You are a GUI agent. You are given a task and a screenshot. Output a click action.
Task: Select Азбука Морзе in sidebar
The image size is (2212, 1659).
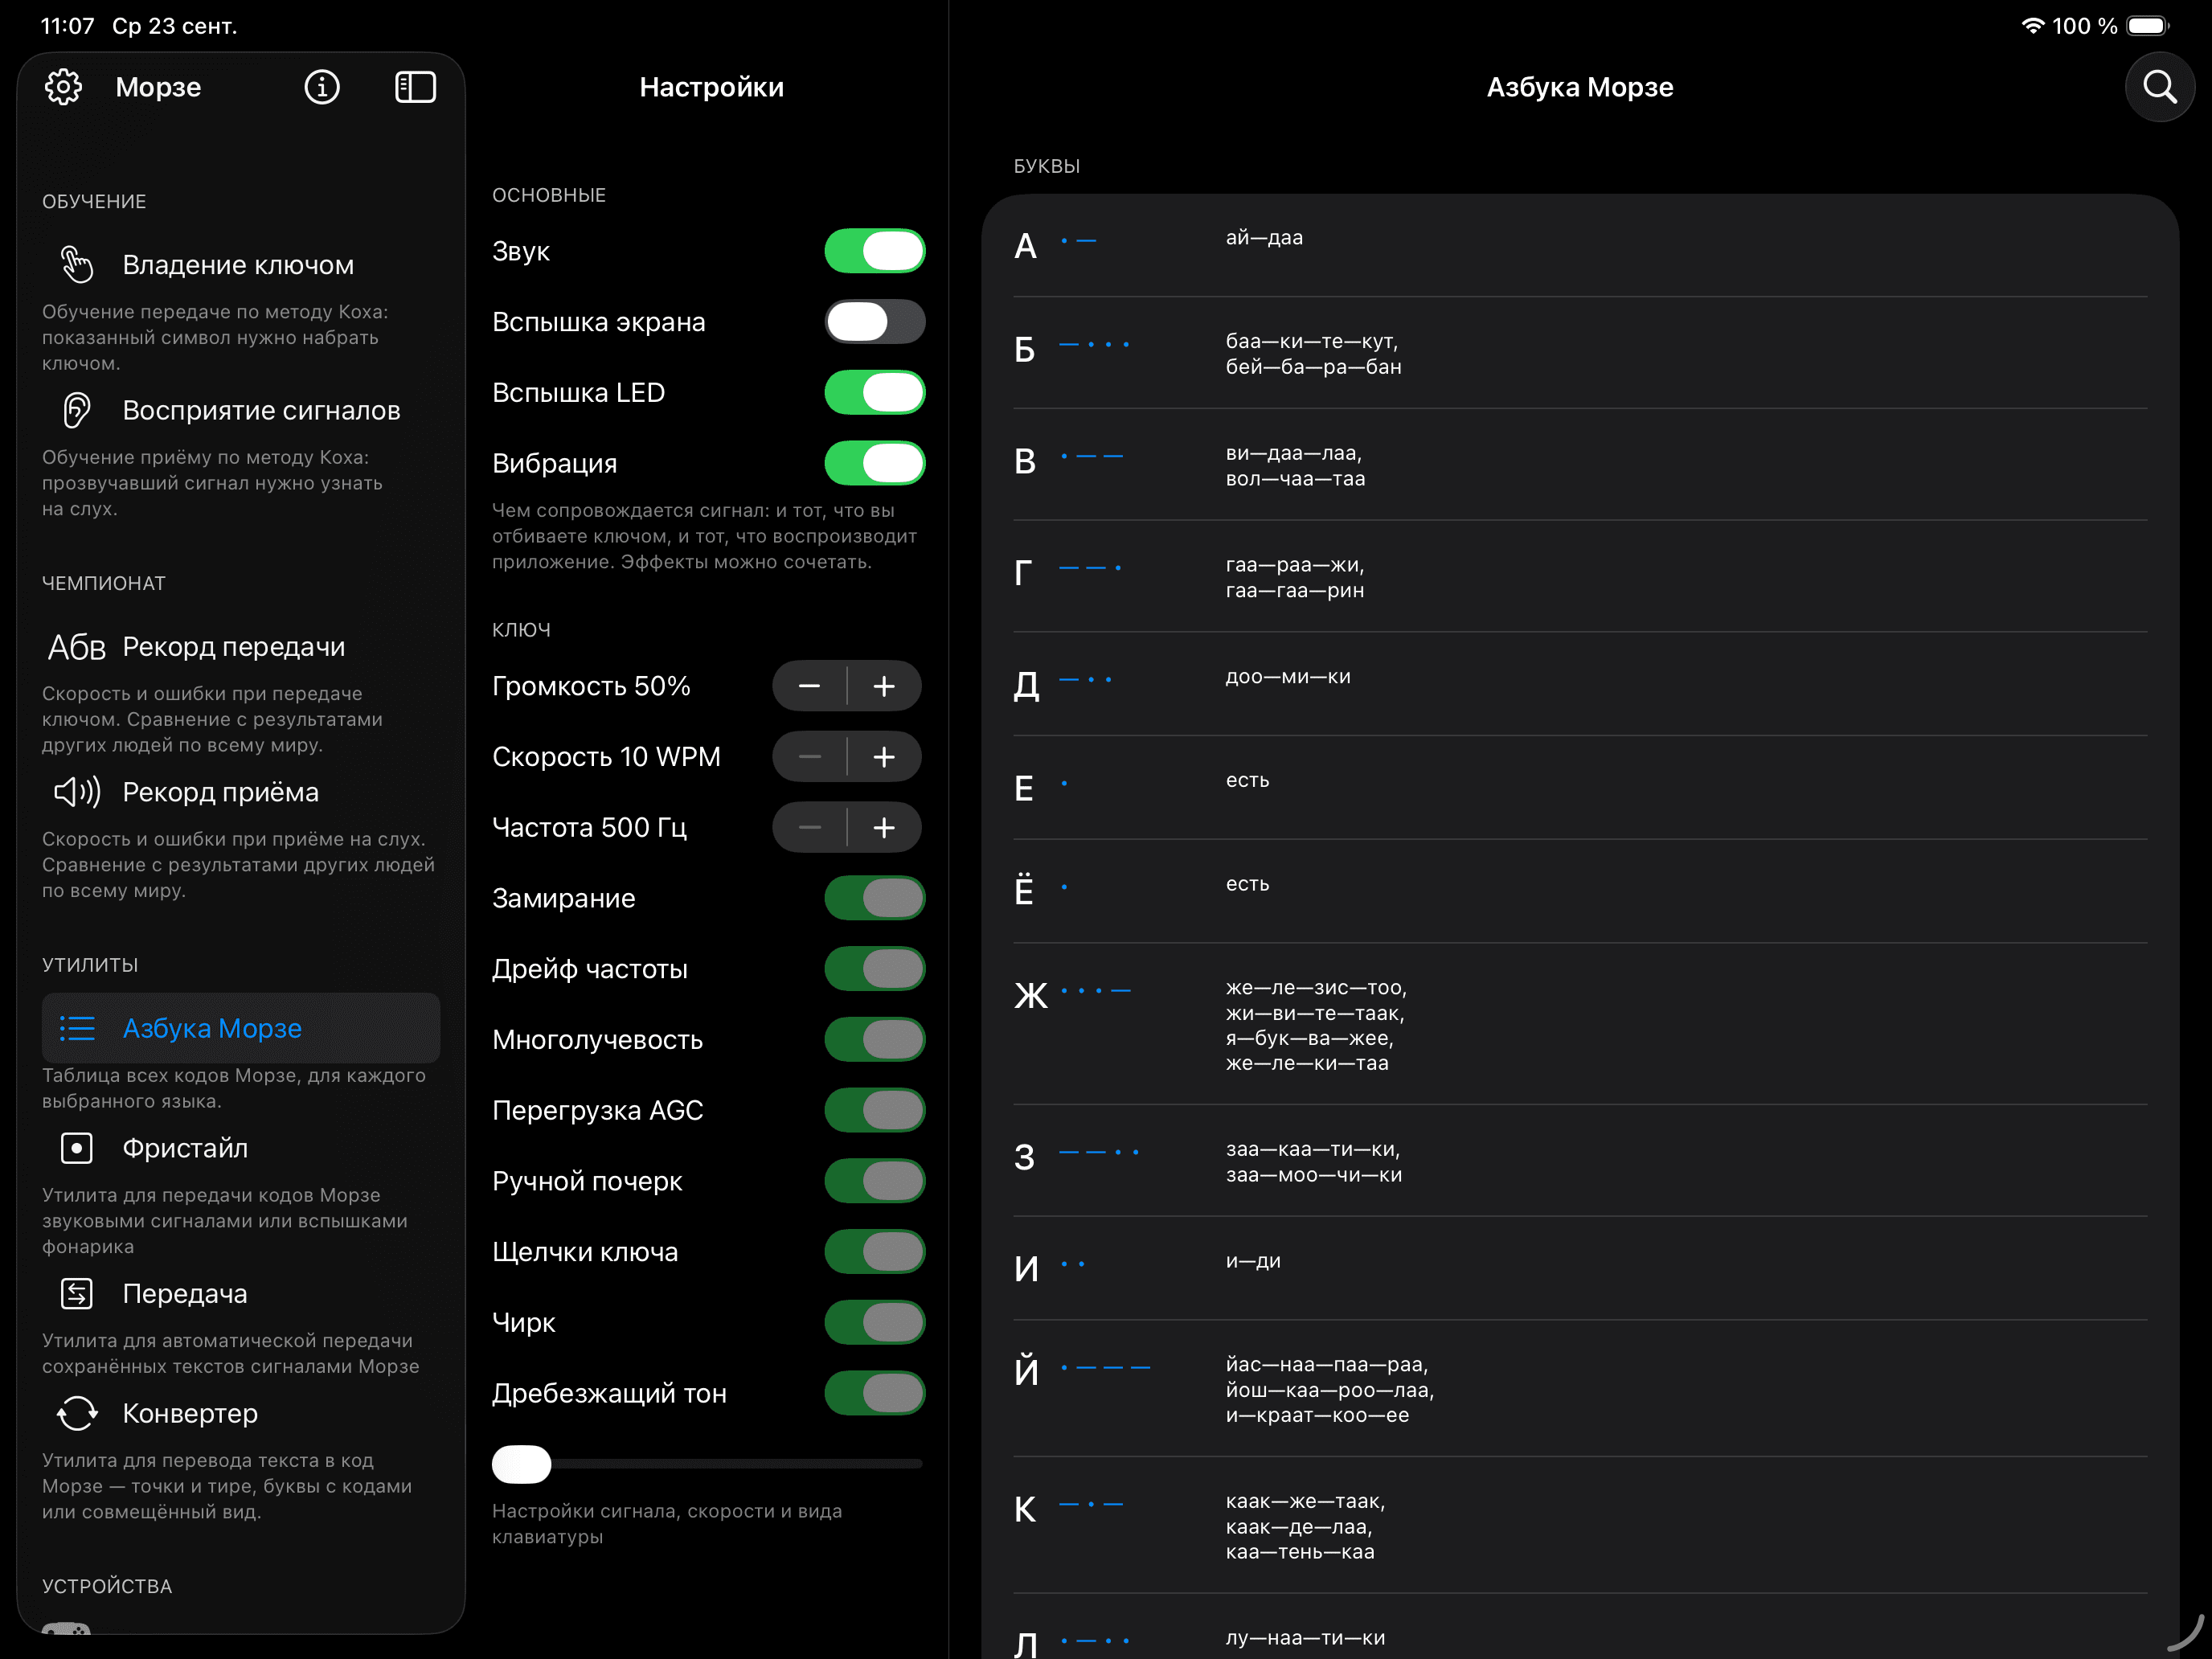pos(241,1028)
